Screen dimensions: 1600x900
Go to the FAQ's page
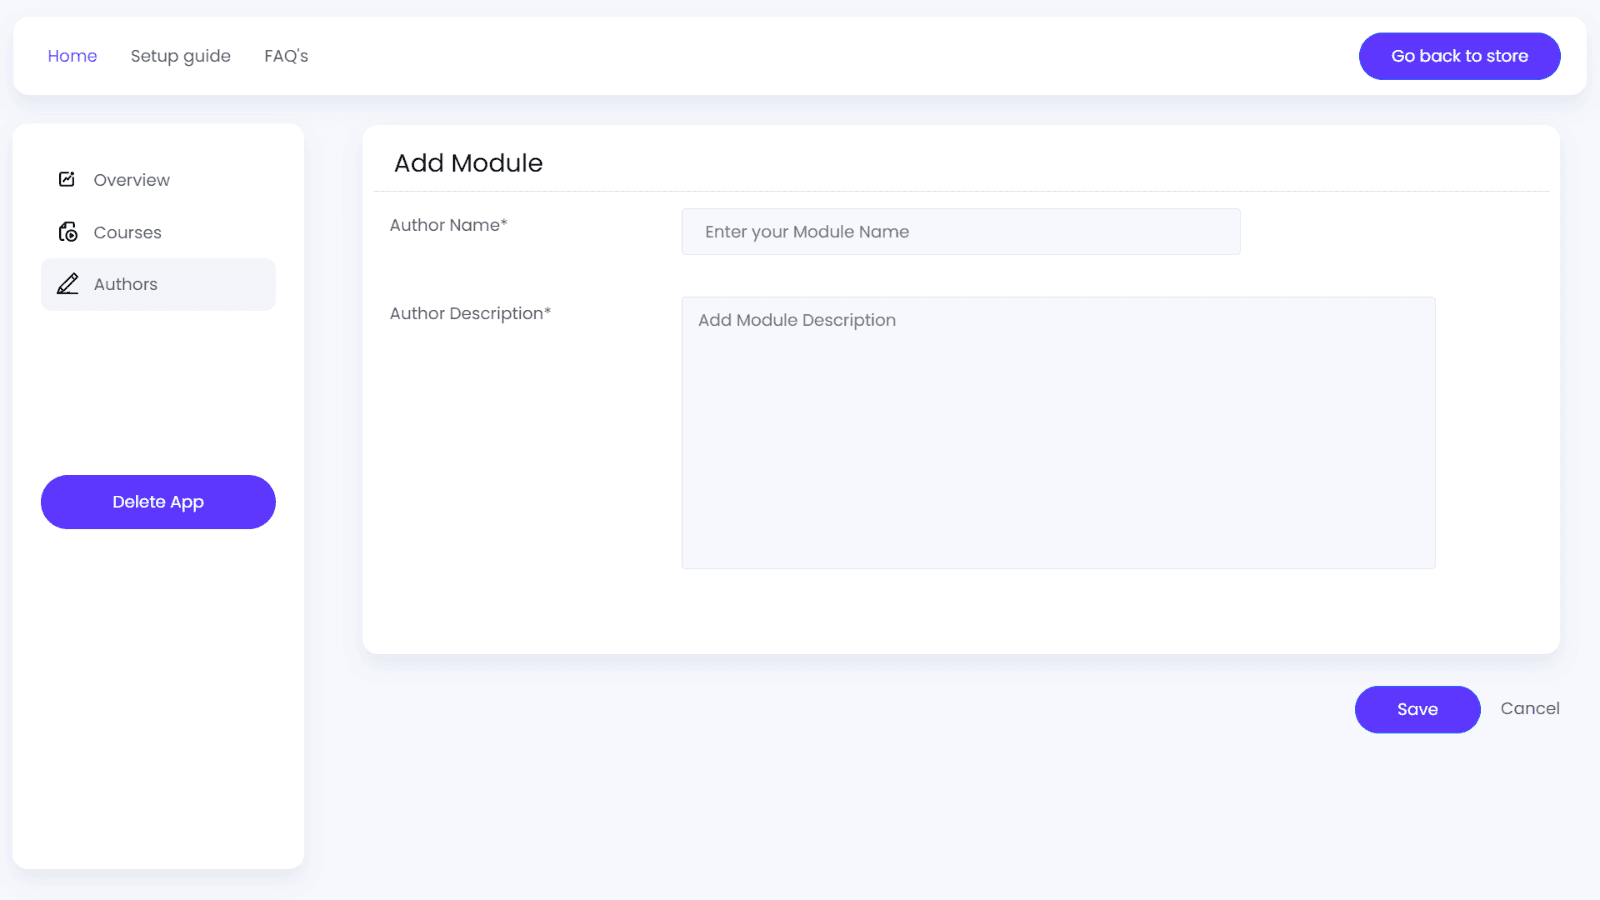pyautogui.click(x=286, y=56)
